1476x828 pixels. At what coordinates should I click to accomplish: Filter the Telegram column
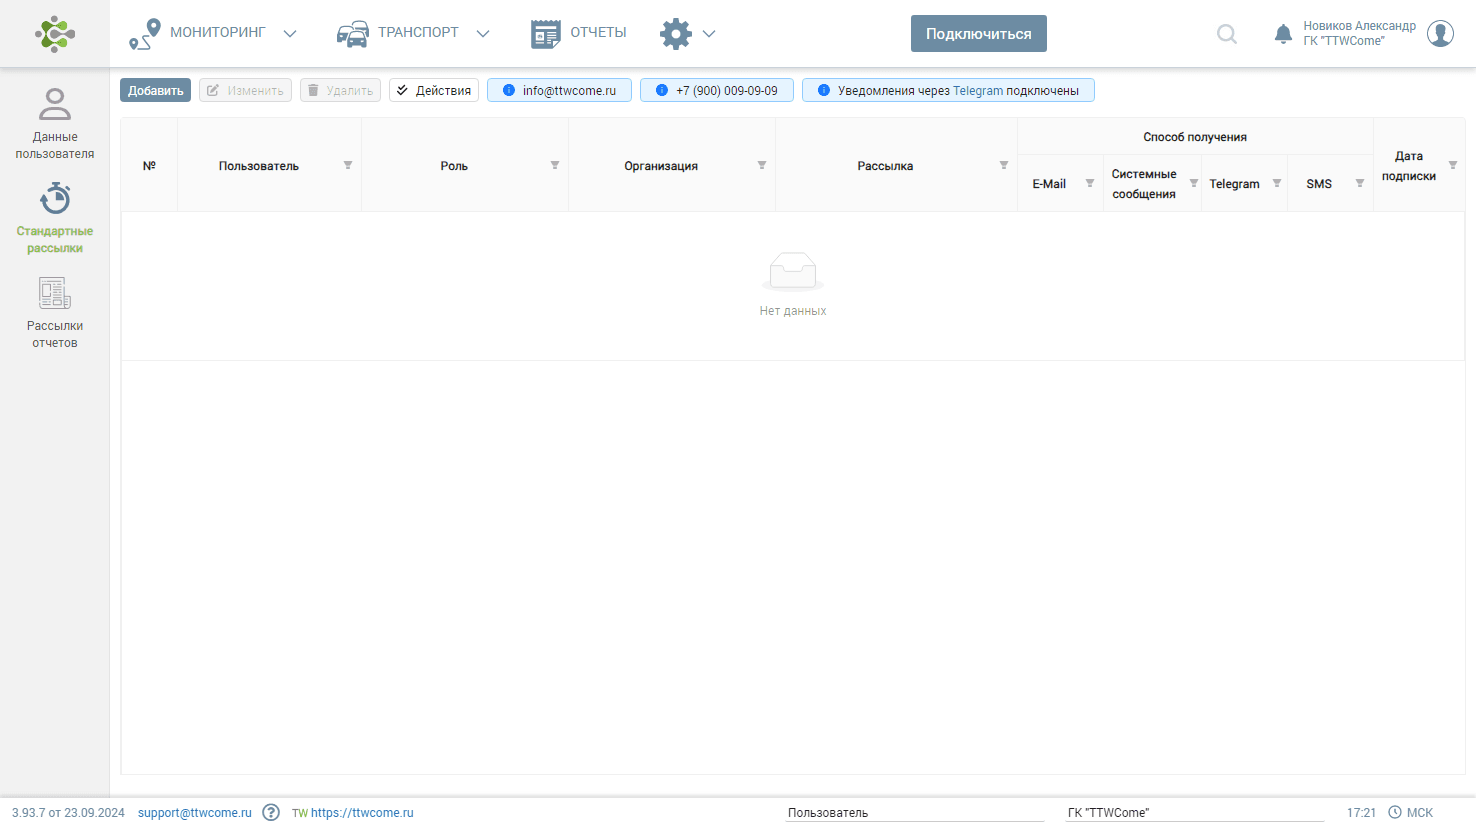pos(1277,183)
